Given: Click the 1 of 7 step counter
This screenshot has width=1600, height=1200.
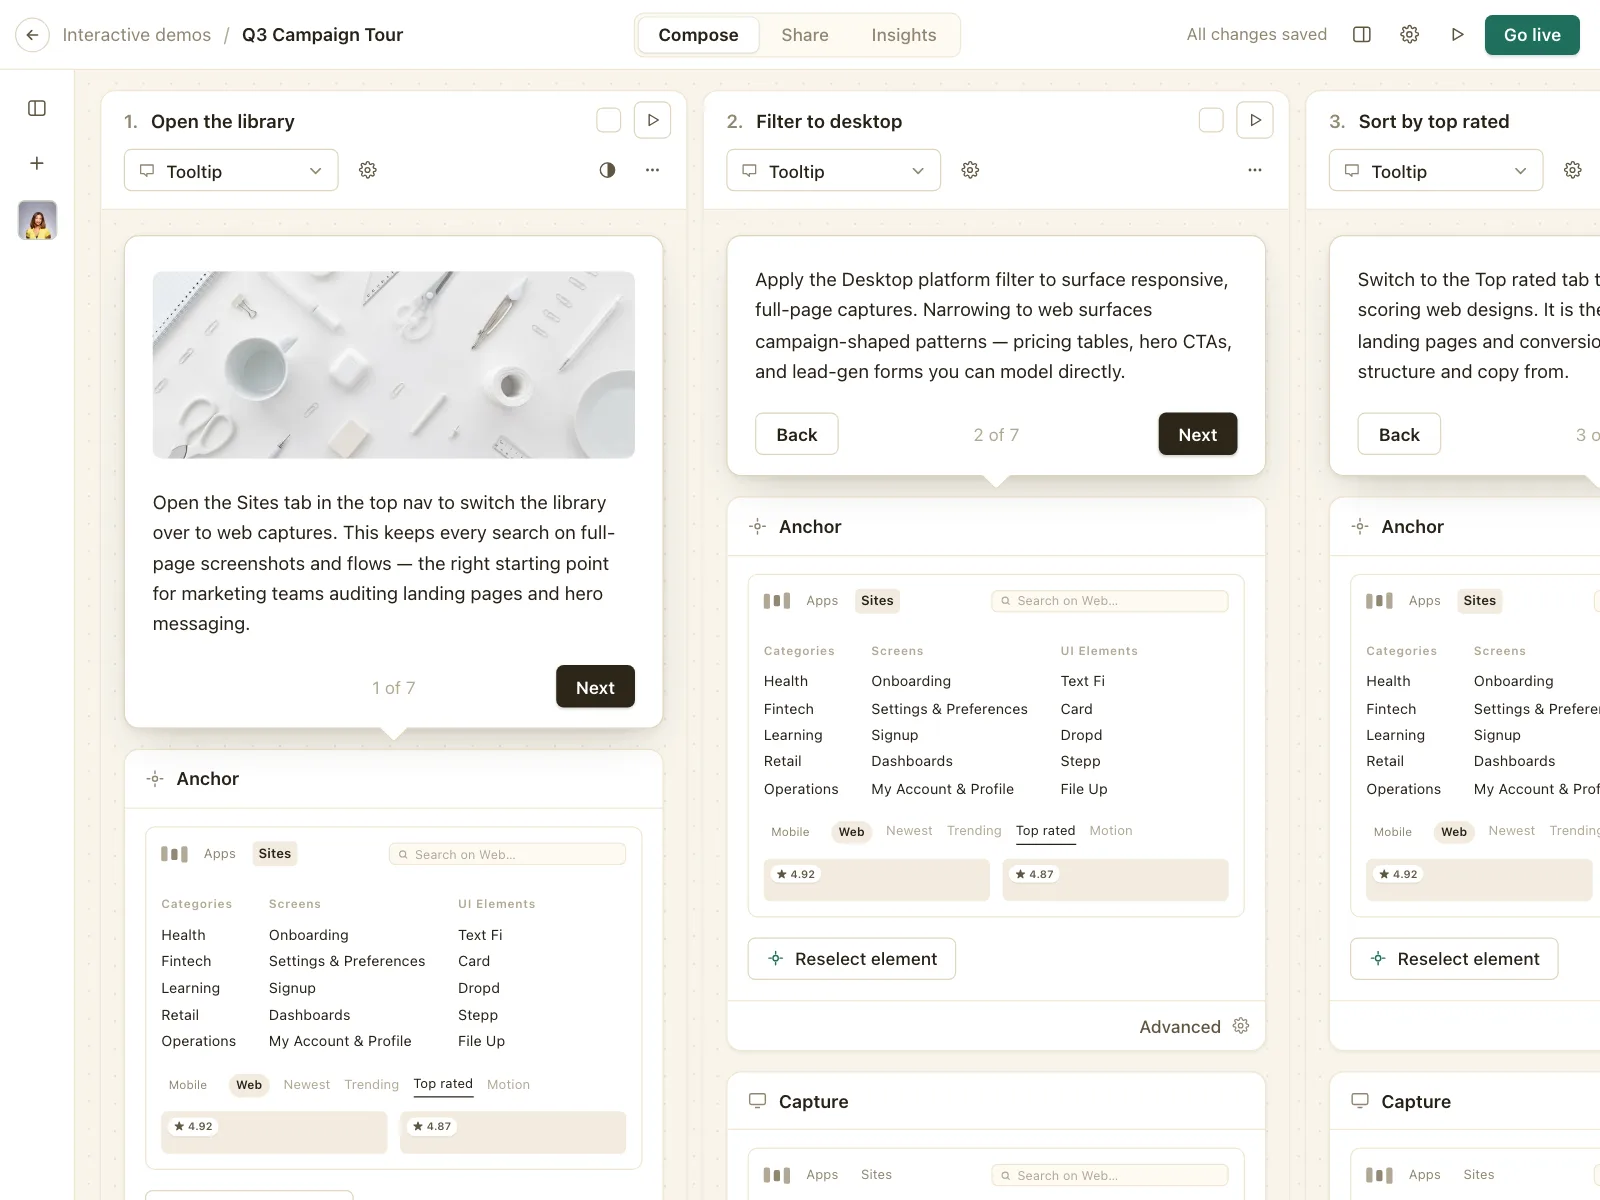Looking at the screenshot, I should tap(394, 687).
